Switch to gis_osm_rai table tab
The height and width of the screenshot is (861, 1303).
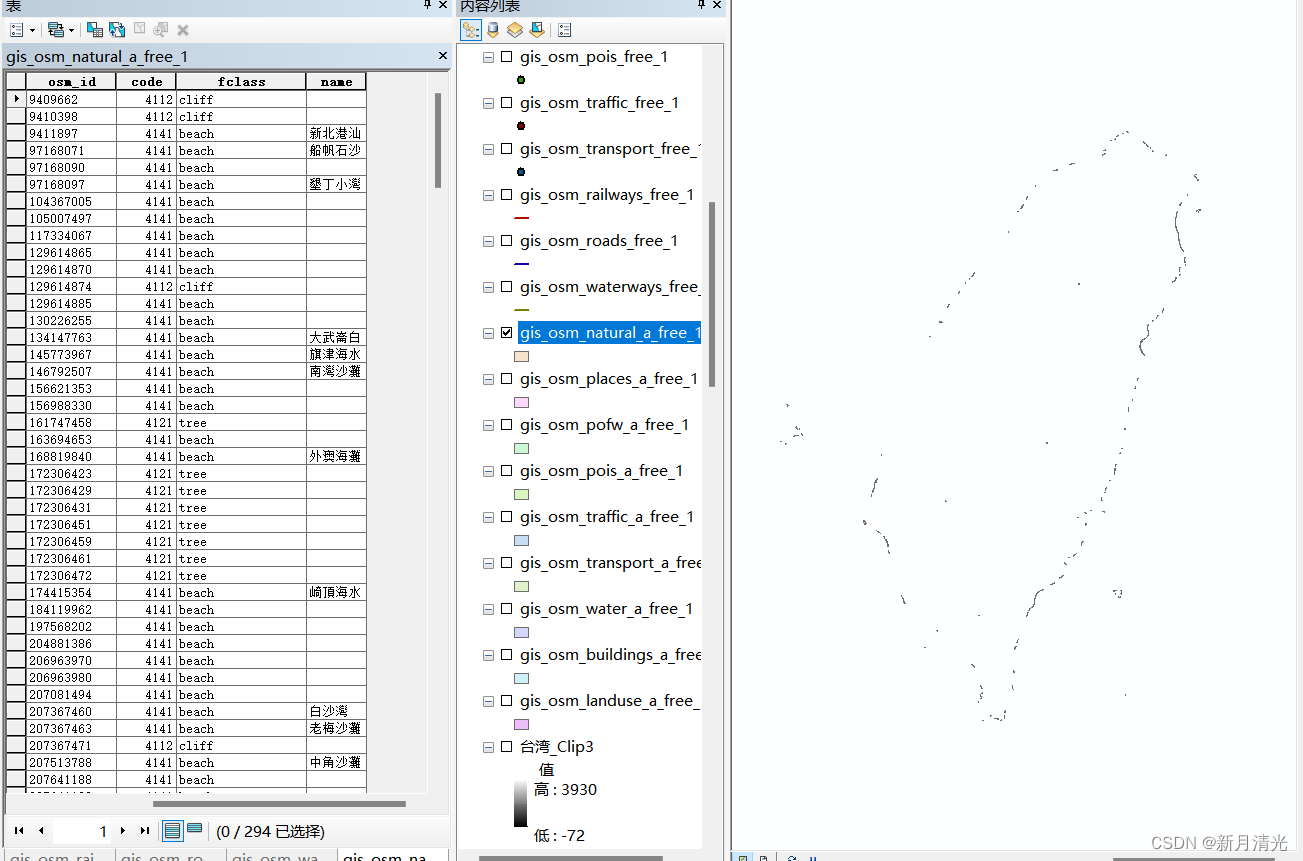58,856
